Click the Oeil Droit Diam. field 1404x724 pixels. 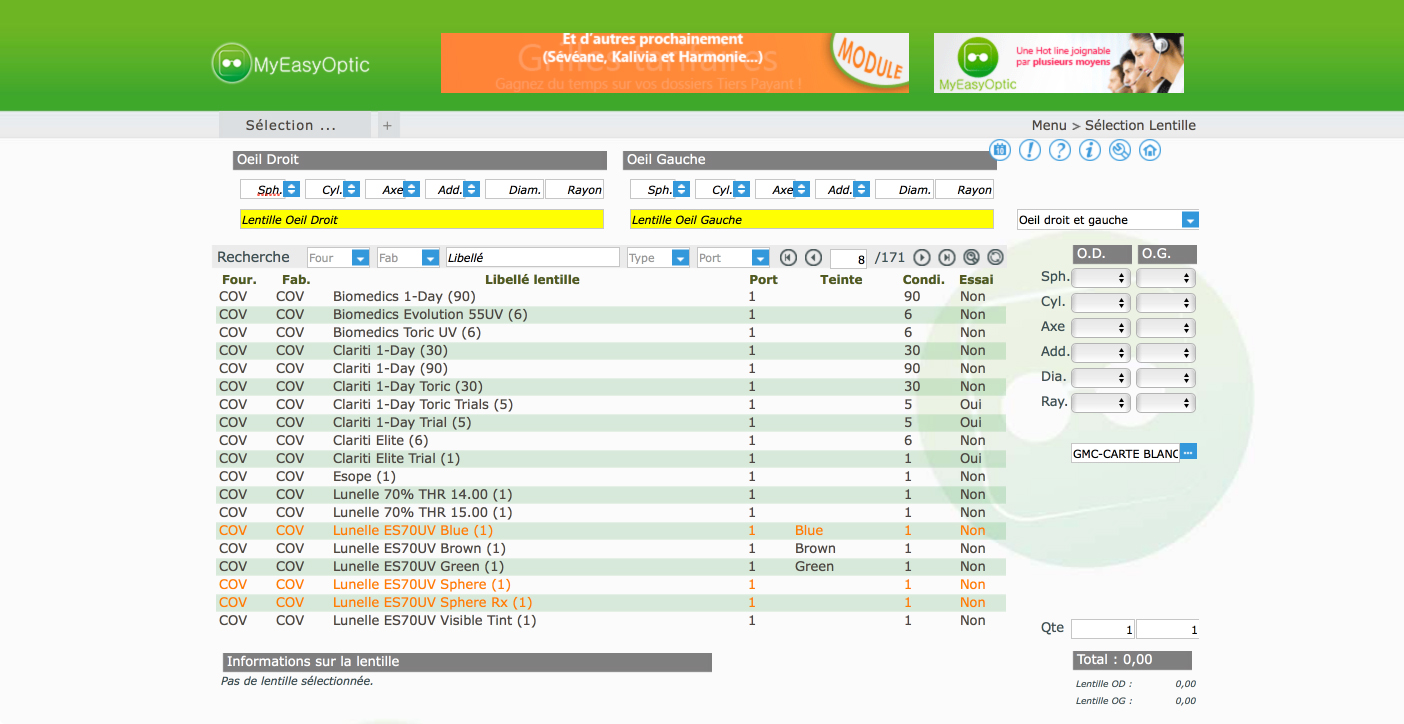(x=514, y=189)
